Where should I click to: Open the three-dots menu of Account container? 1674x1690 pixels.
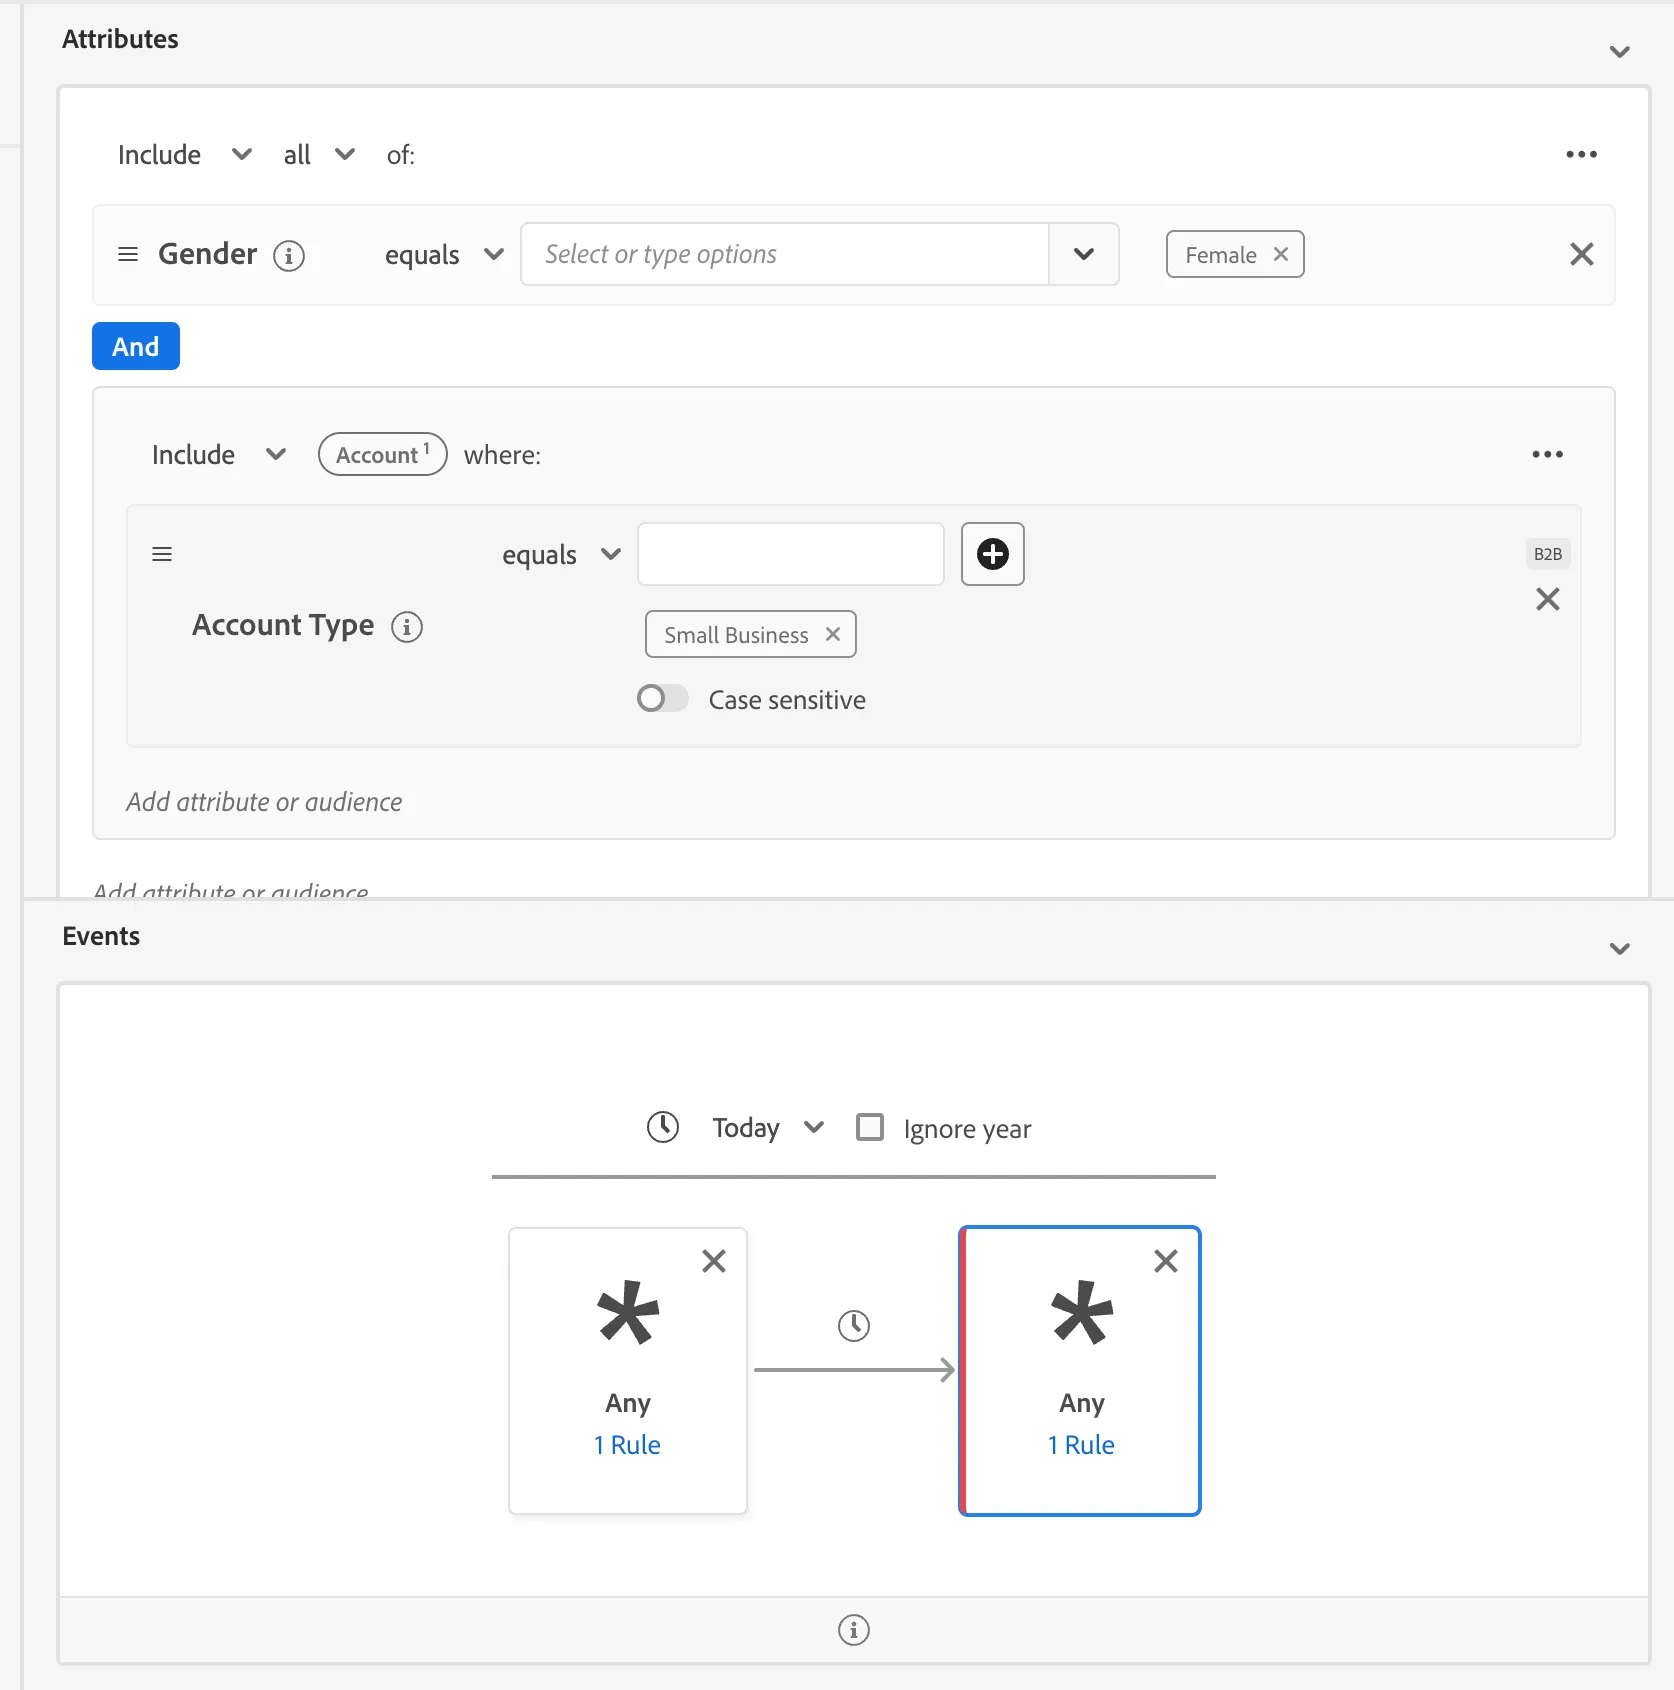pos(1547,455)
